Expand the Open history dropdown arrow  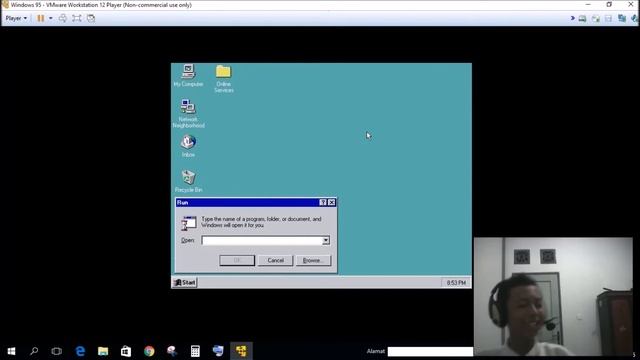326,240
